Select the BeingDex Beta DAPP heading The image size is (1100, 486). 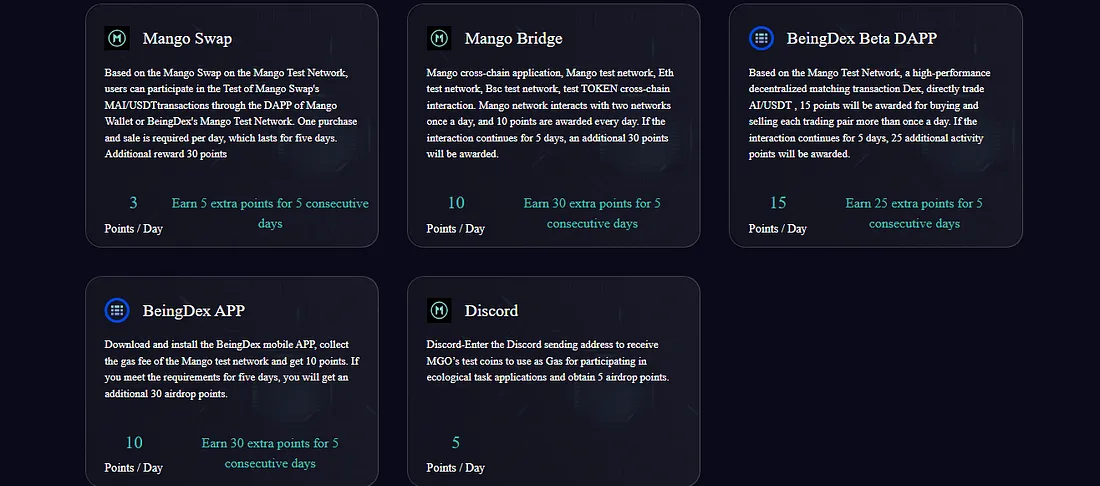(x=861, y=39)
